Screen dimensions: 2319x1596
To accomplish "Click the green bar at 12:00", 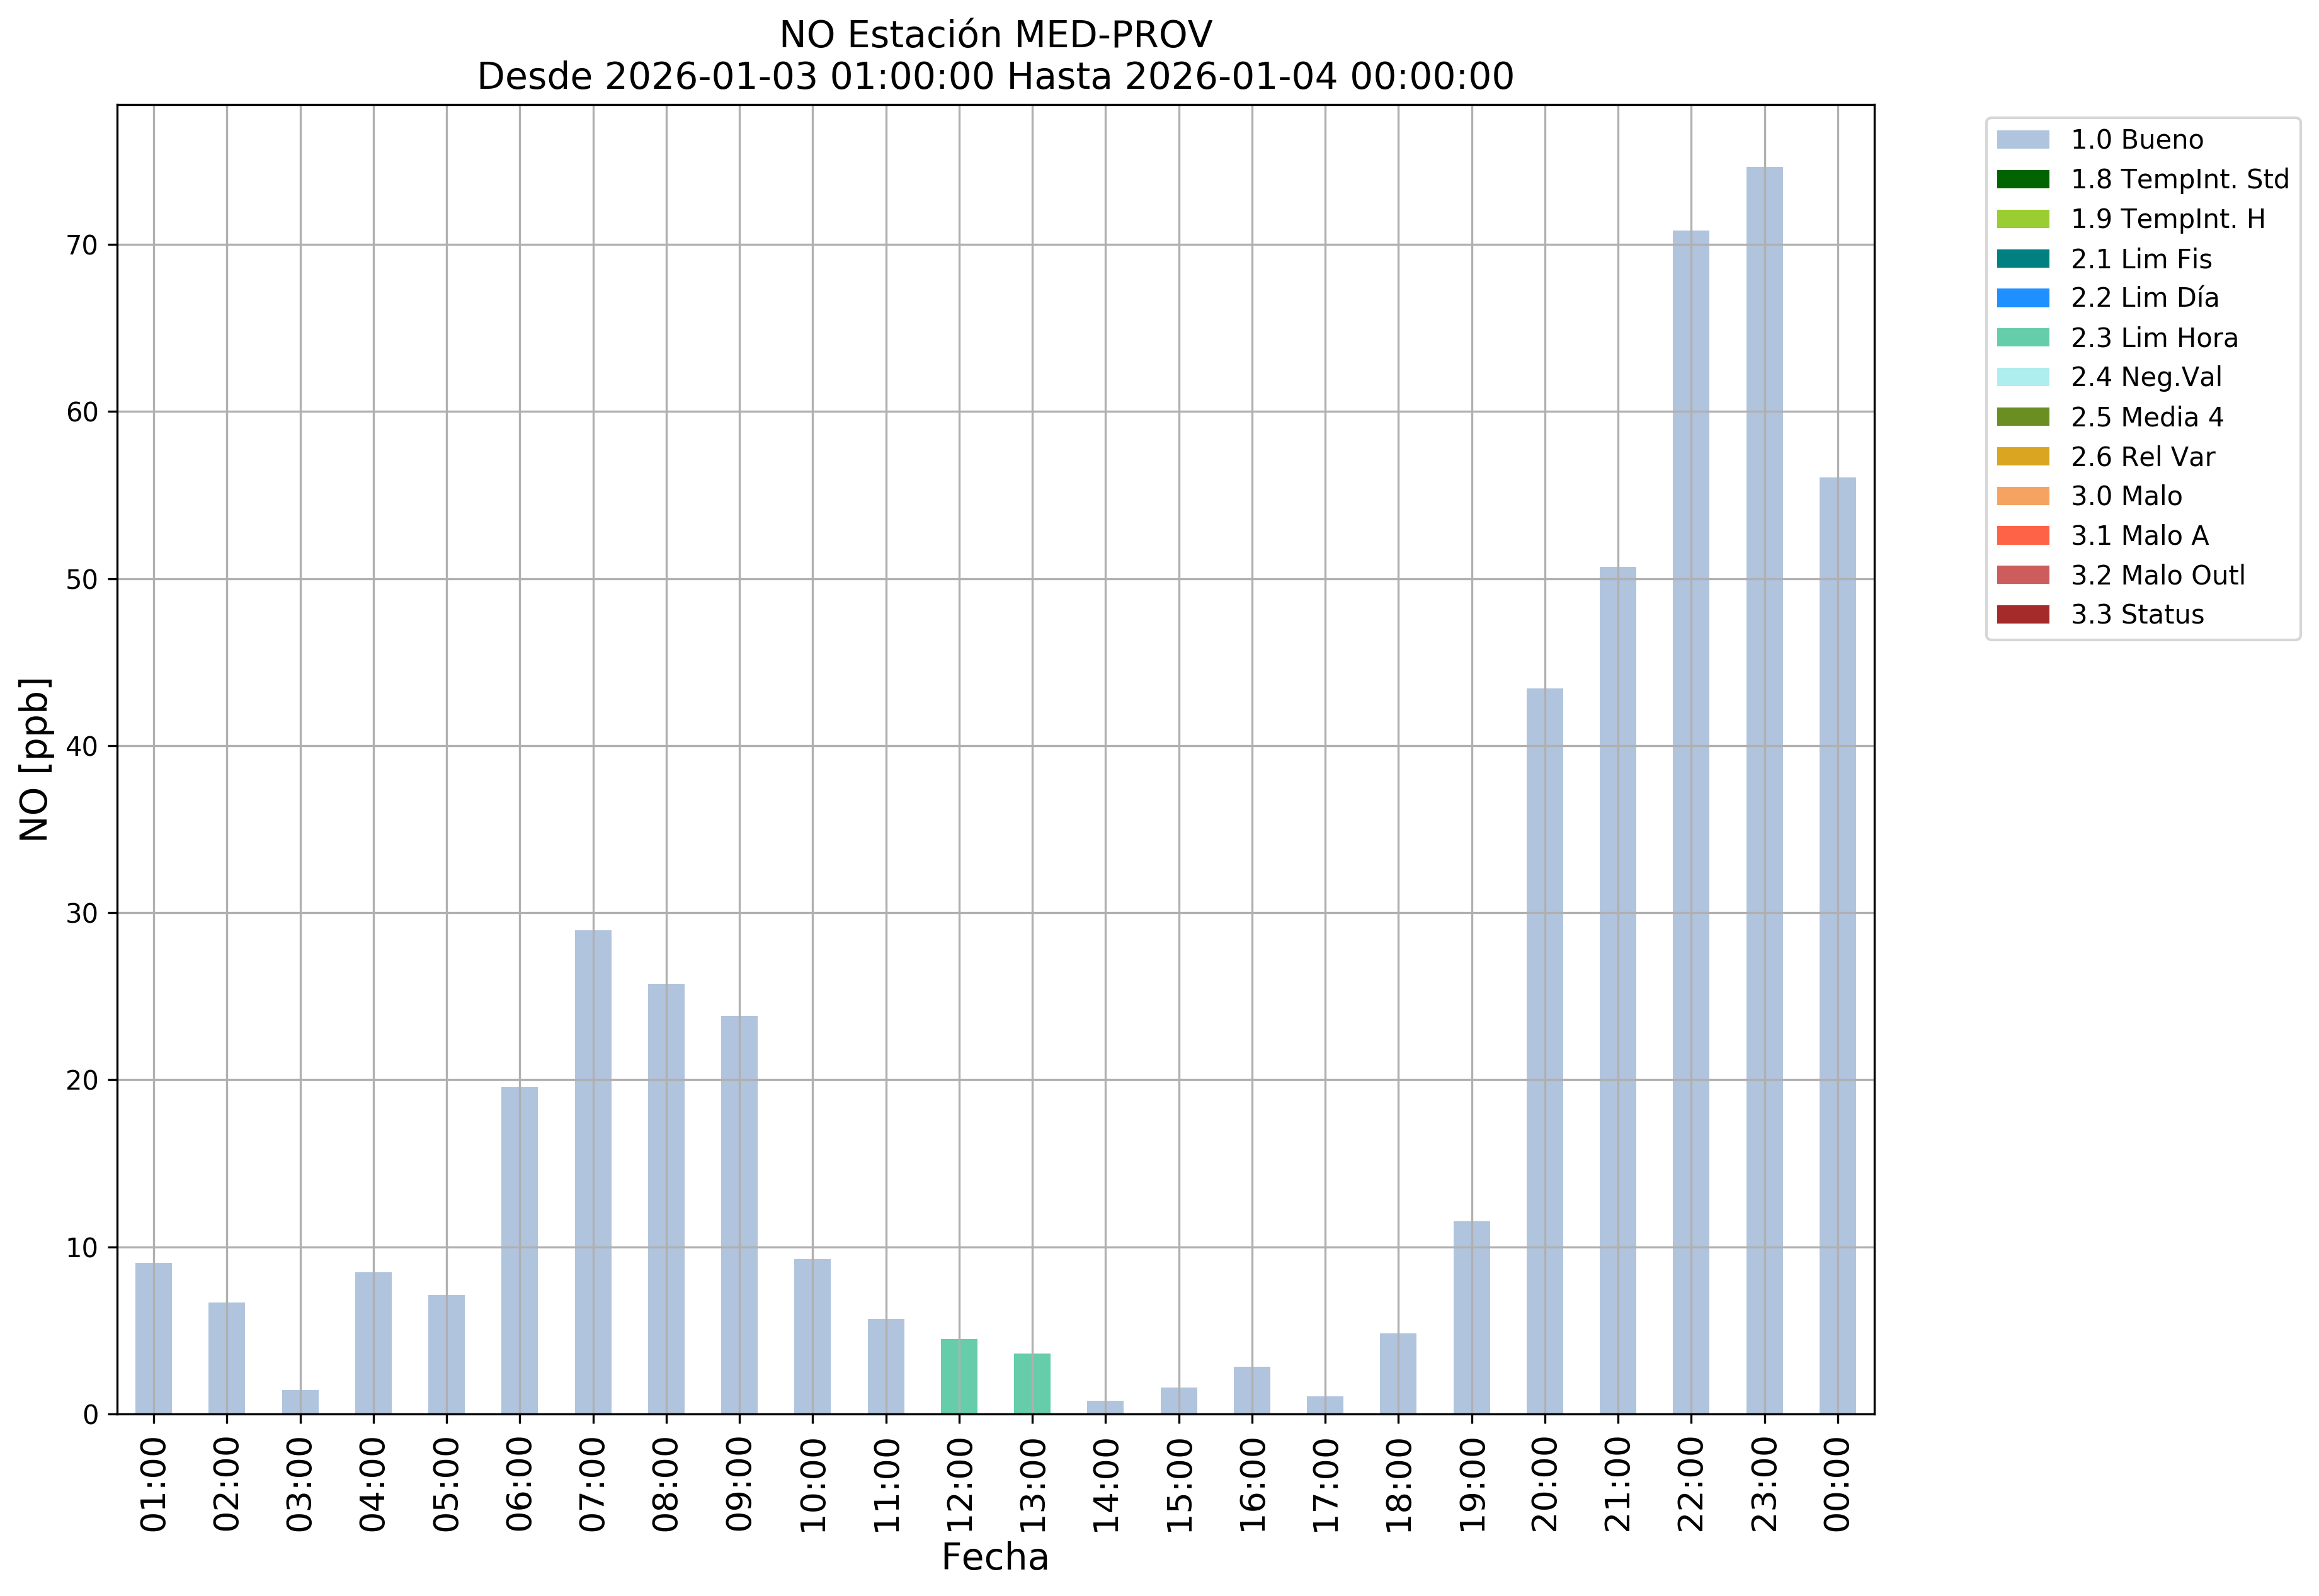I will pyautogui.click(x=959, y=1376).
